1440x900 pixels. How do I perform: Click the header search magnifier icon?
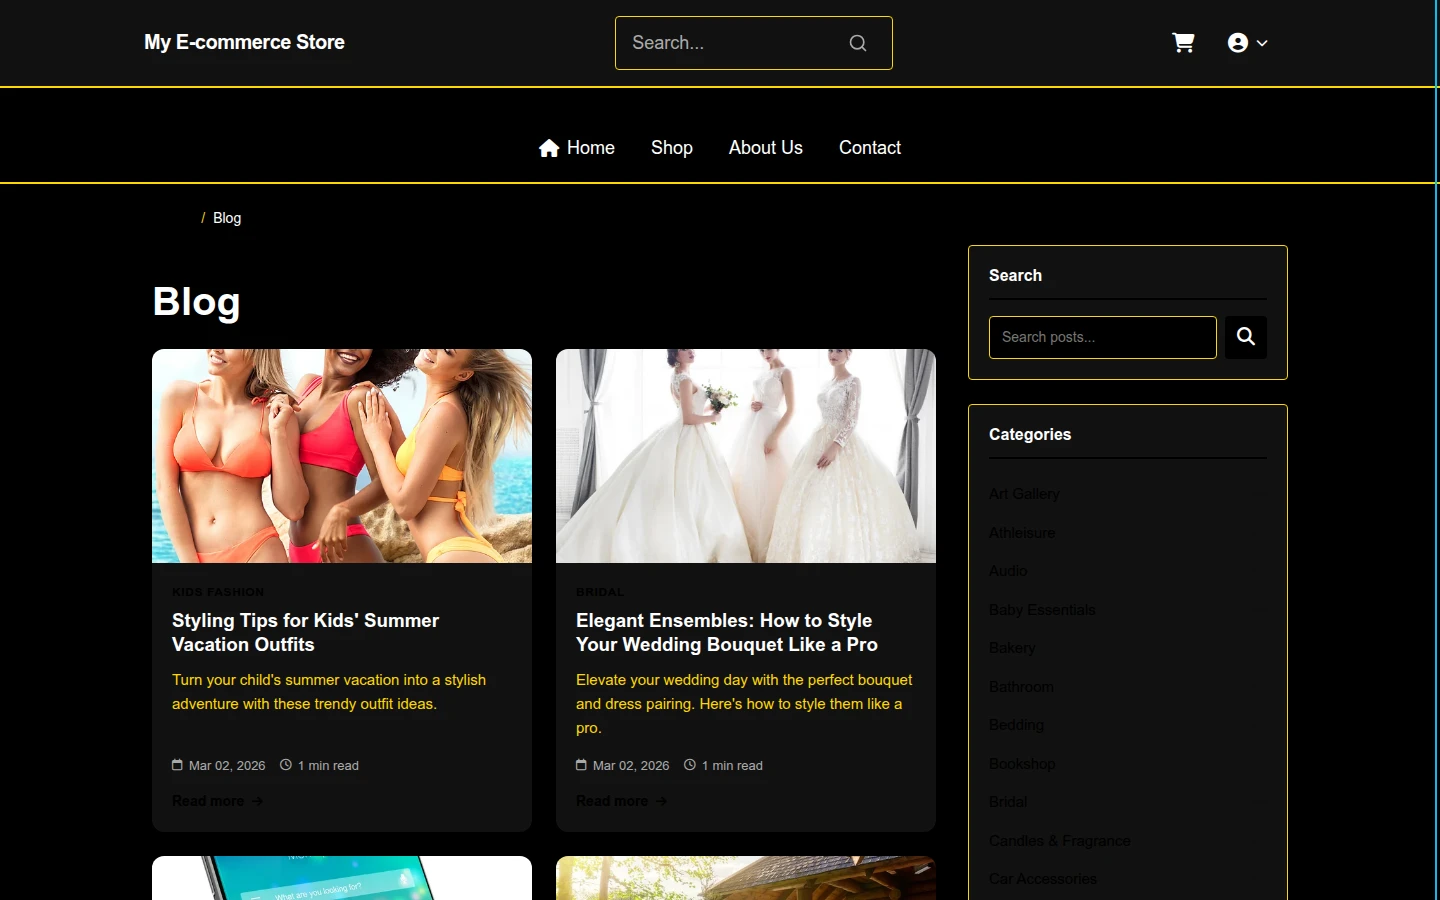click(858, 43)
